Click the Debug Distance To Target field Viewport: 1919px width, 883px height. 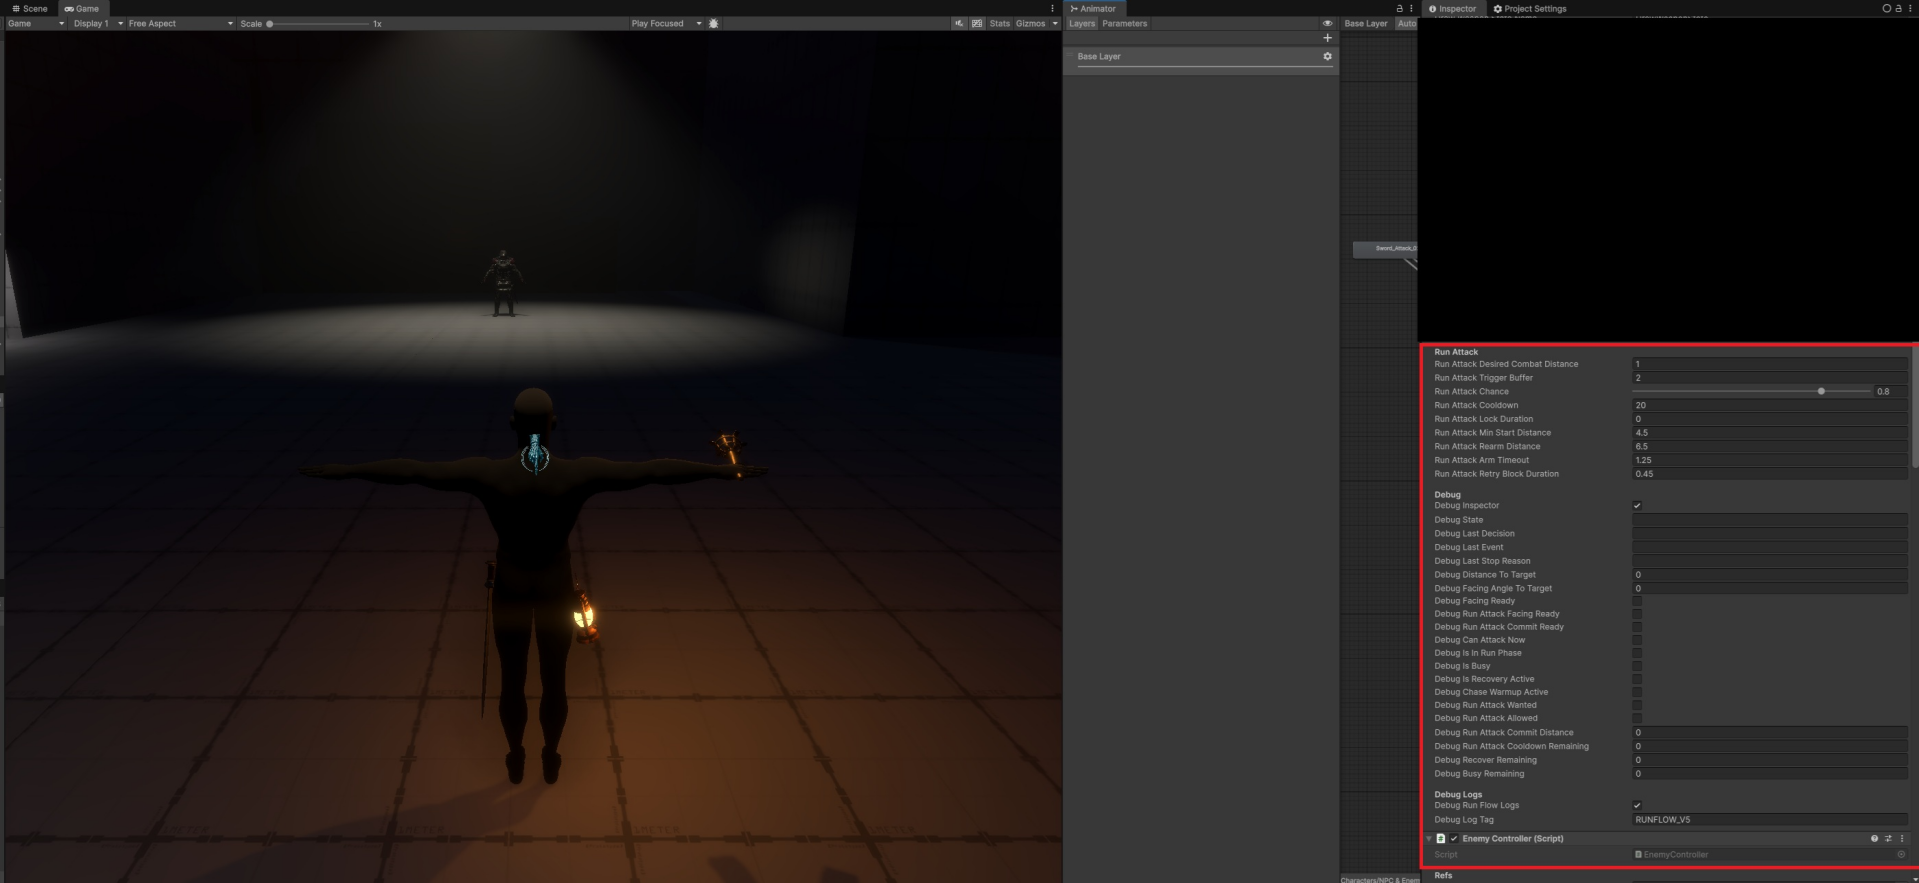1769,575
